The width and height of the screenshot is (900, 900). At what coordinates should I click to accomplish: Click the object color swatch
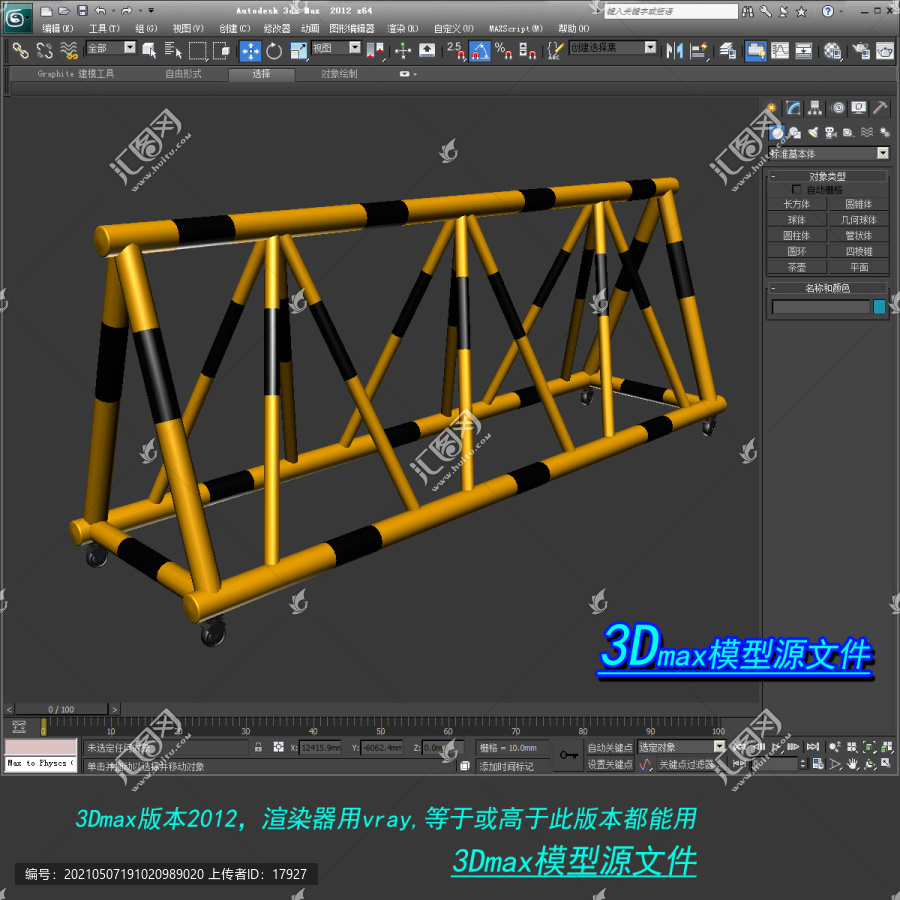pos(879,307)
